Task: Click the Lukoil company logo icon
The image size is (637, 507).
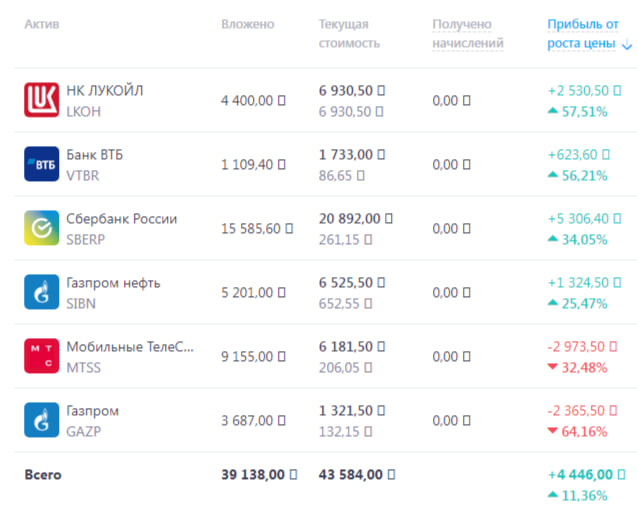Action: coord(41,100)
